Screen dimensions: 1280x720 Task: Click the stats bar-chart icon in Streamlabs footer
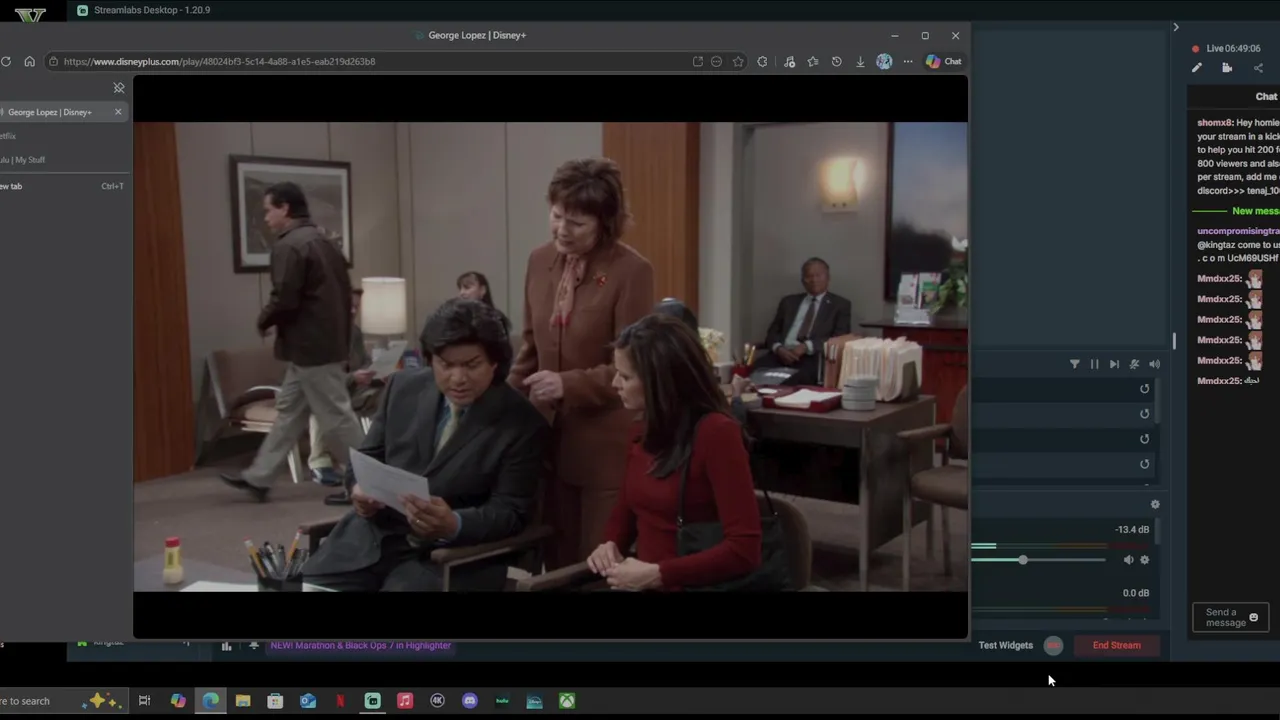(226, 646)
